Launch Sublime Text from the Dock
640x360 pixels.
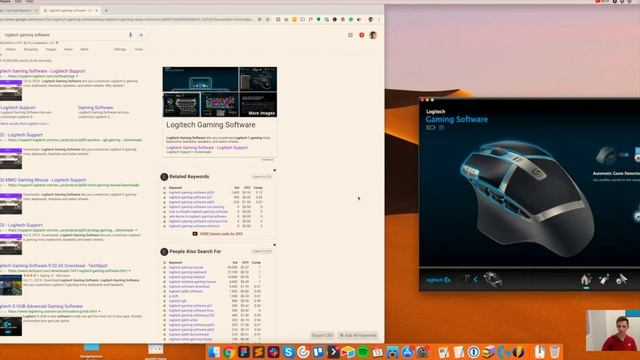pos(259,352)
